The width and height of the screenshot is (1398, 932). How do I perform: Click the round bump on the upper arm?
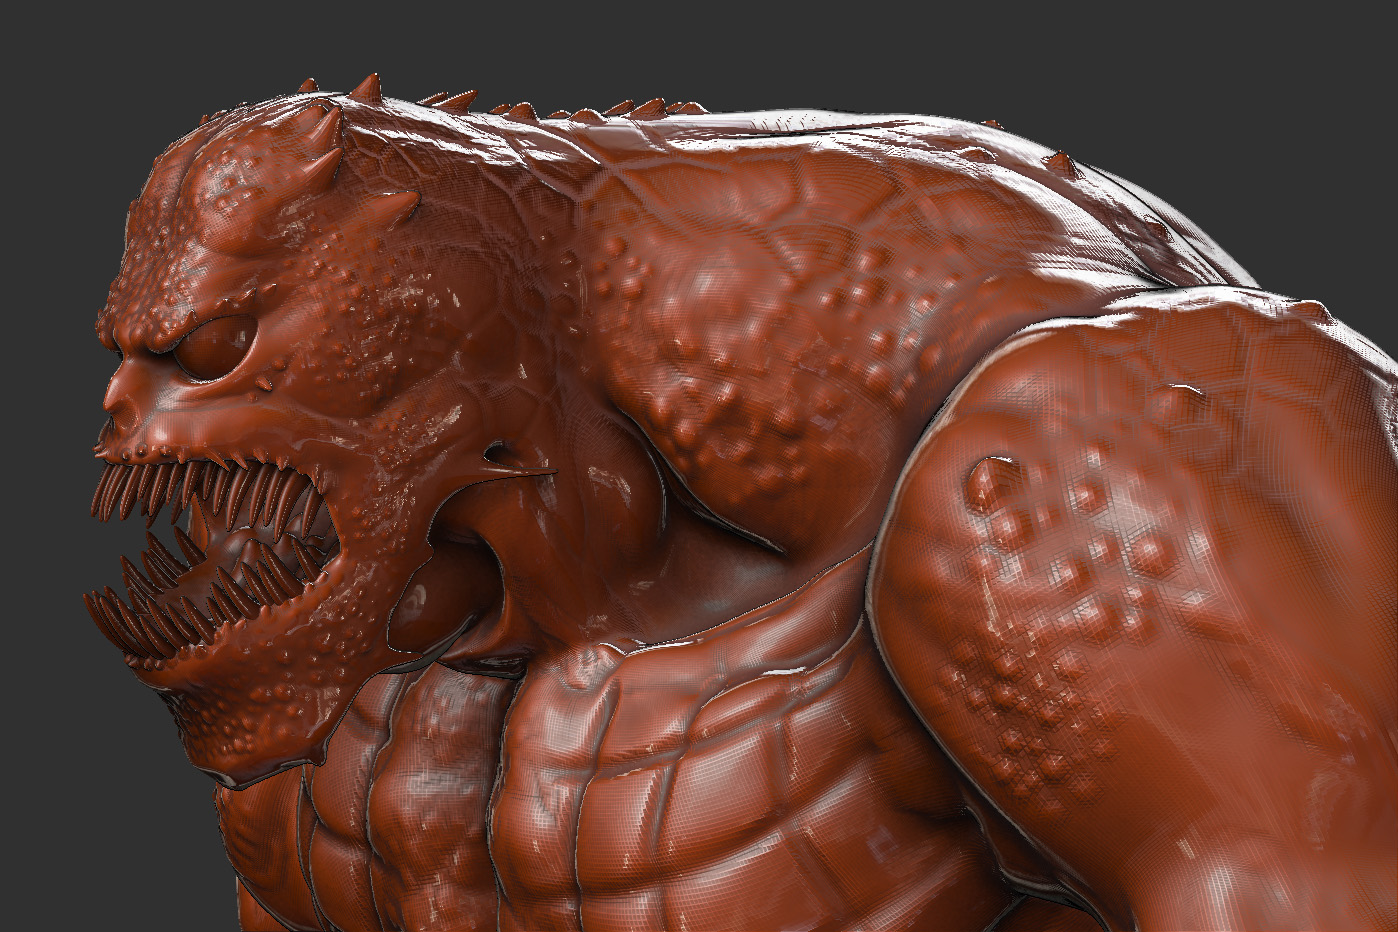[x=991, y=482]
